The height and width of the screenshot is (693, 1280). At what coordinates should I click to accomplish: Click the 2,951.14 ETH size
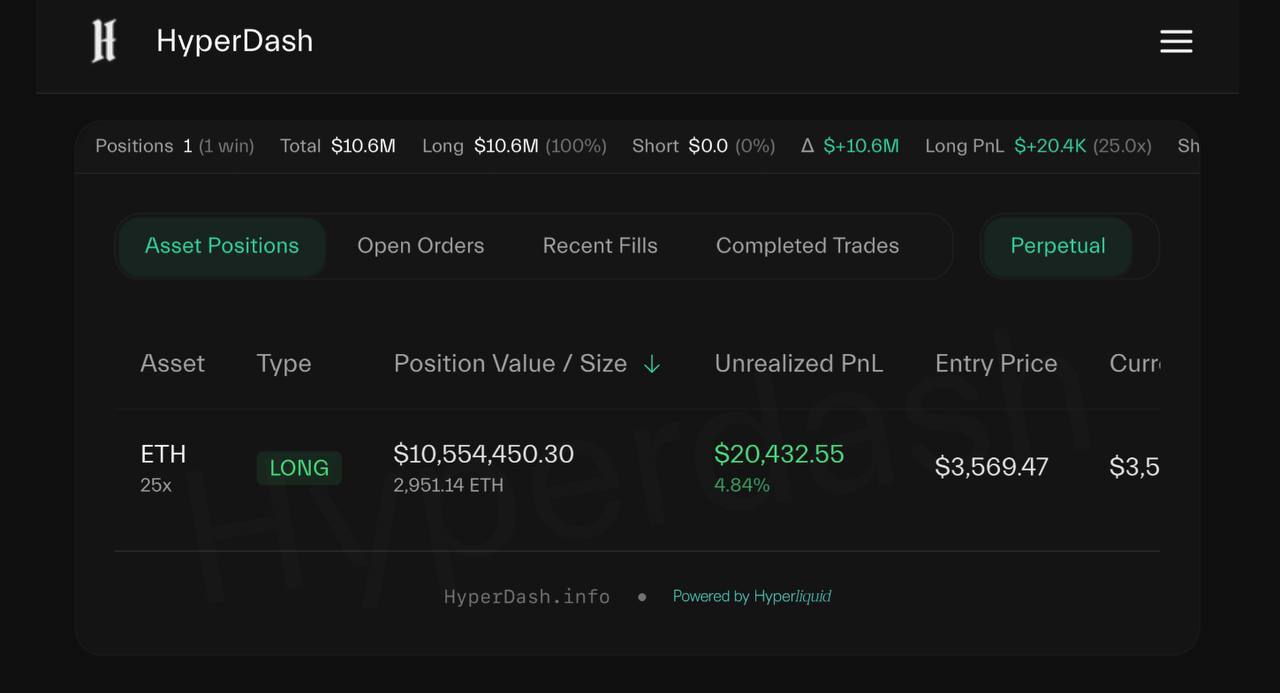point(449,485)
